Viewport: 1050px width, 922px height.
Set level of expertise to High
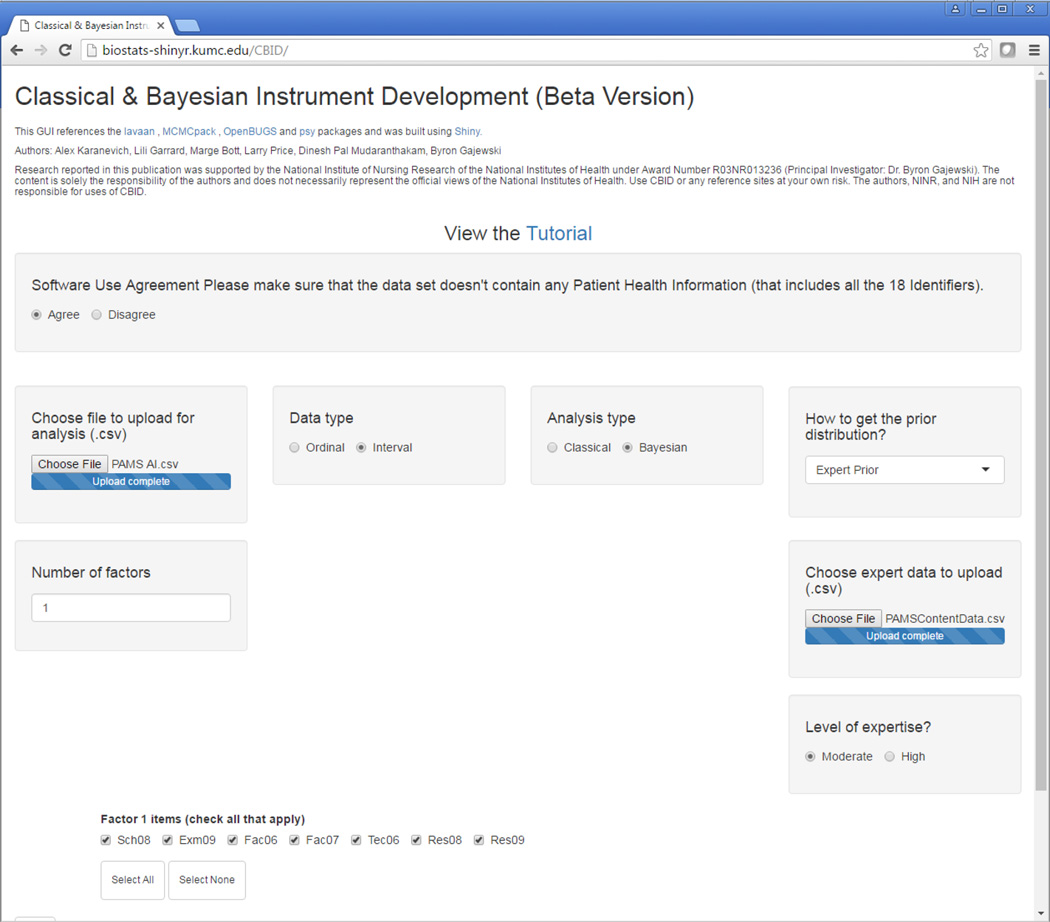click(x=890, y=757)
